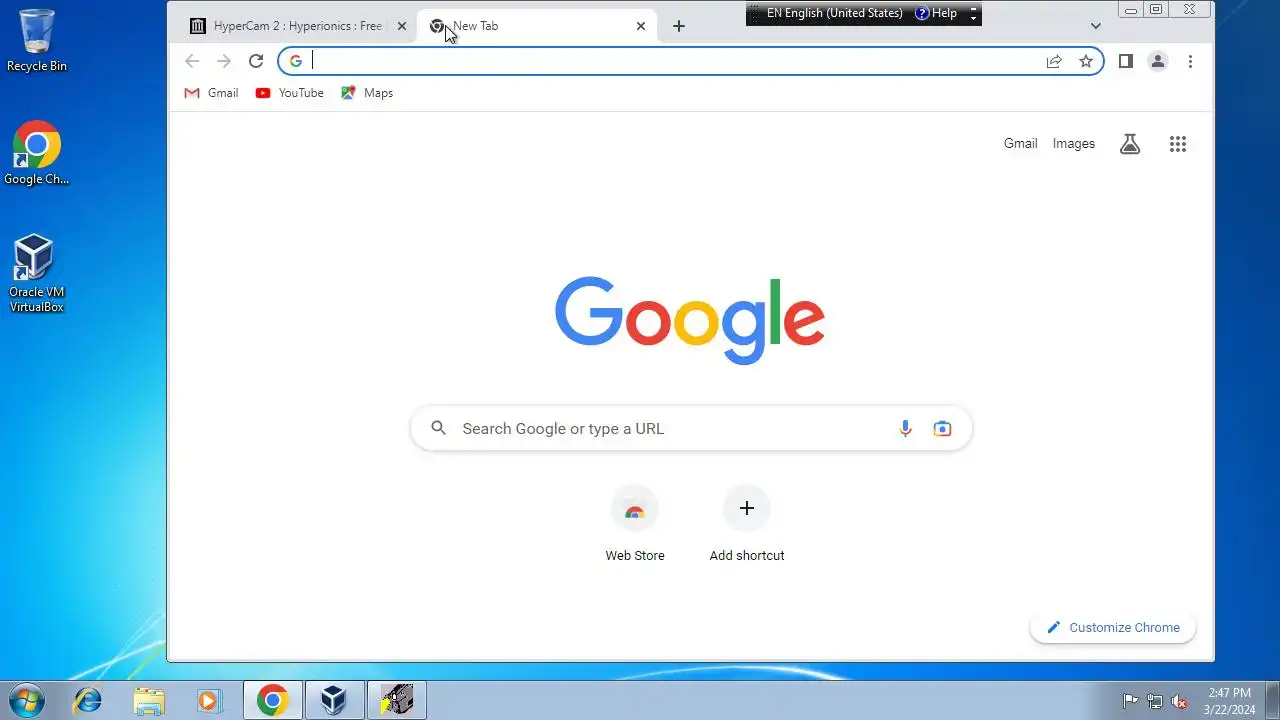1280x720 pixels.
Task: Close the HyperCam 2 tab
Action: 402,26
